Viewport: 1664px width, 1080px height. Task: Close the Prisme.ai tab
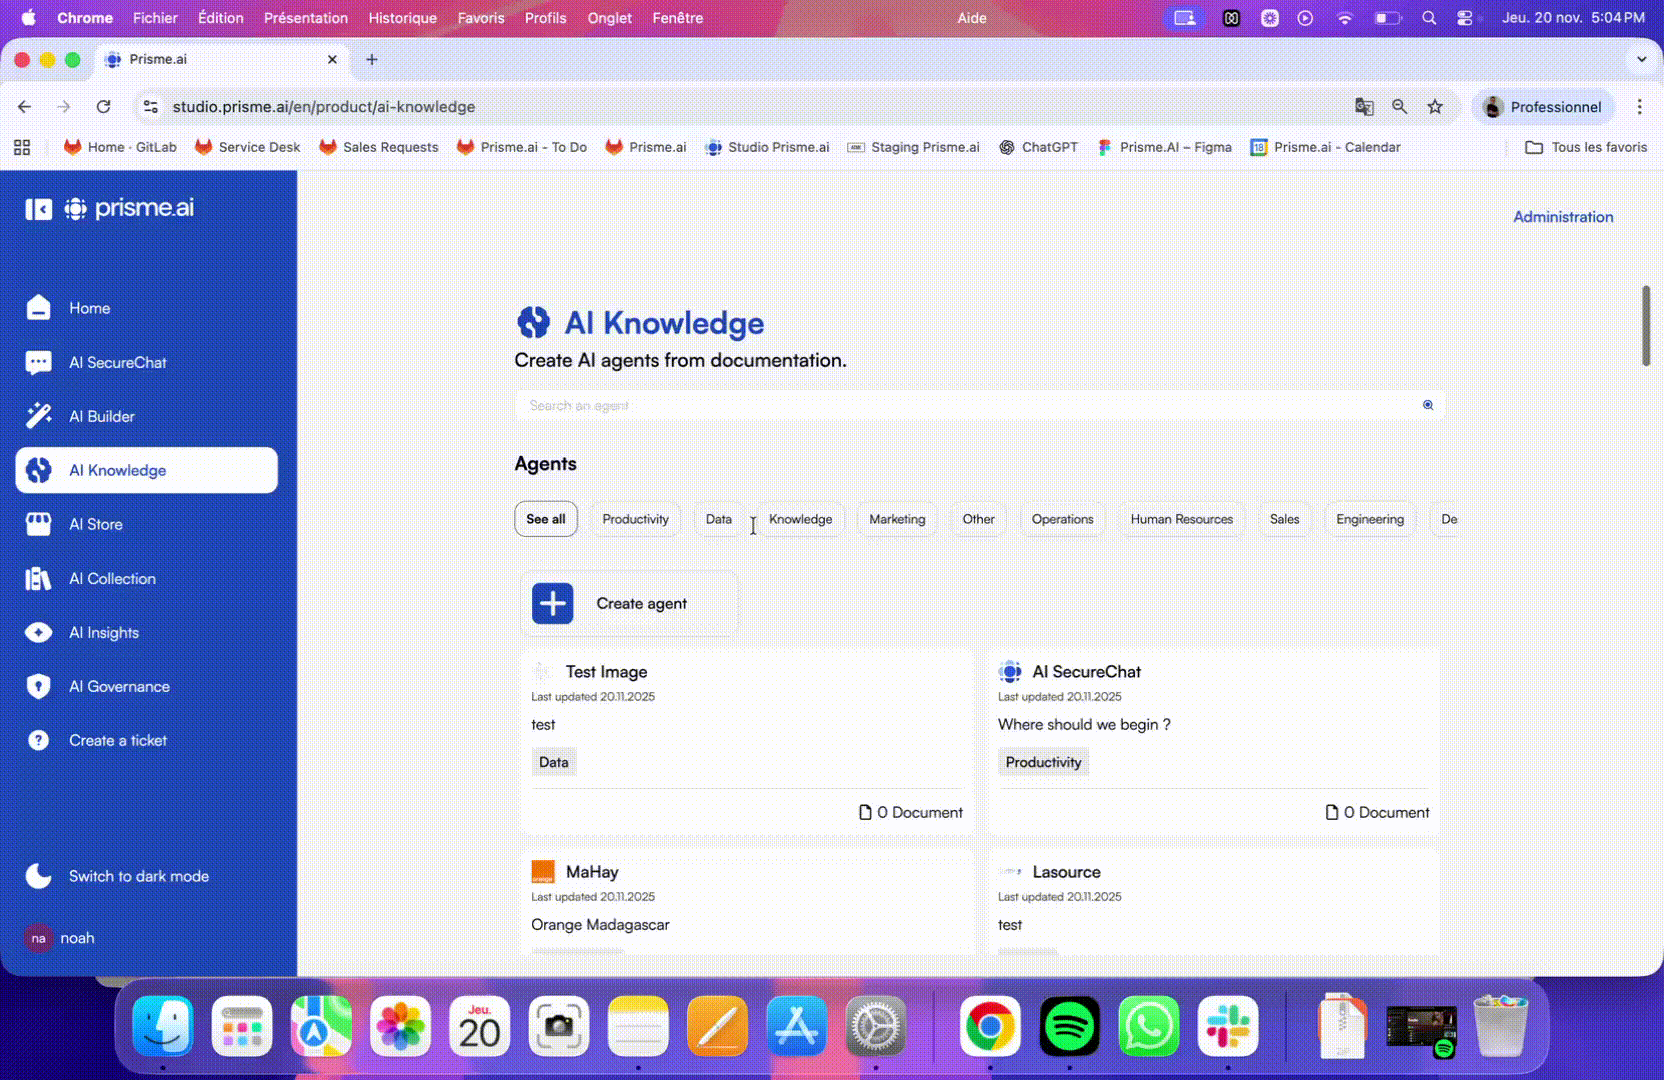click(332, 60)
